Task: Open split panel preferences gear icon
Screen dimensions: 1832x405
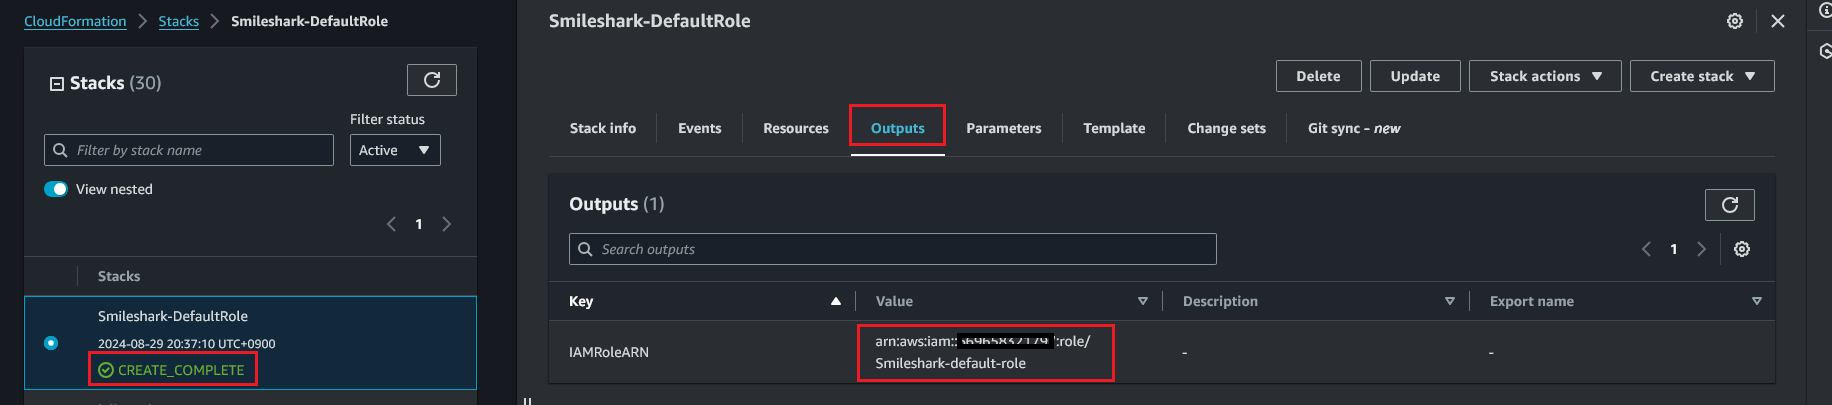Action: click(1735, 21)
